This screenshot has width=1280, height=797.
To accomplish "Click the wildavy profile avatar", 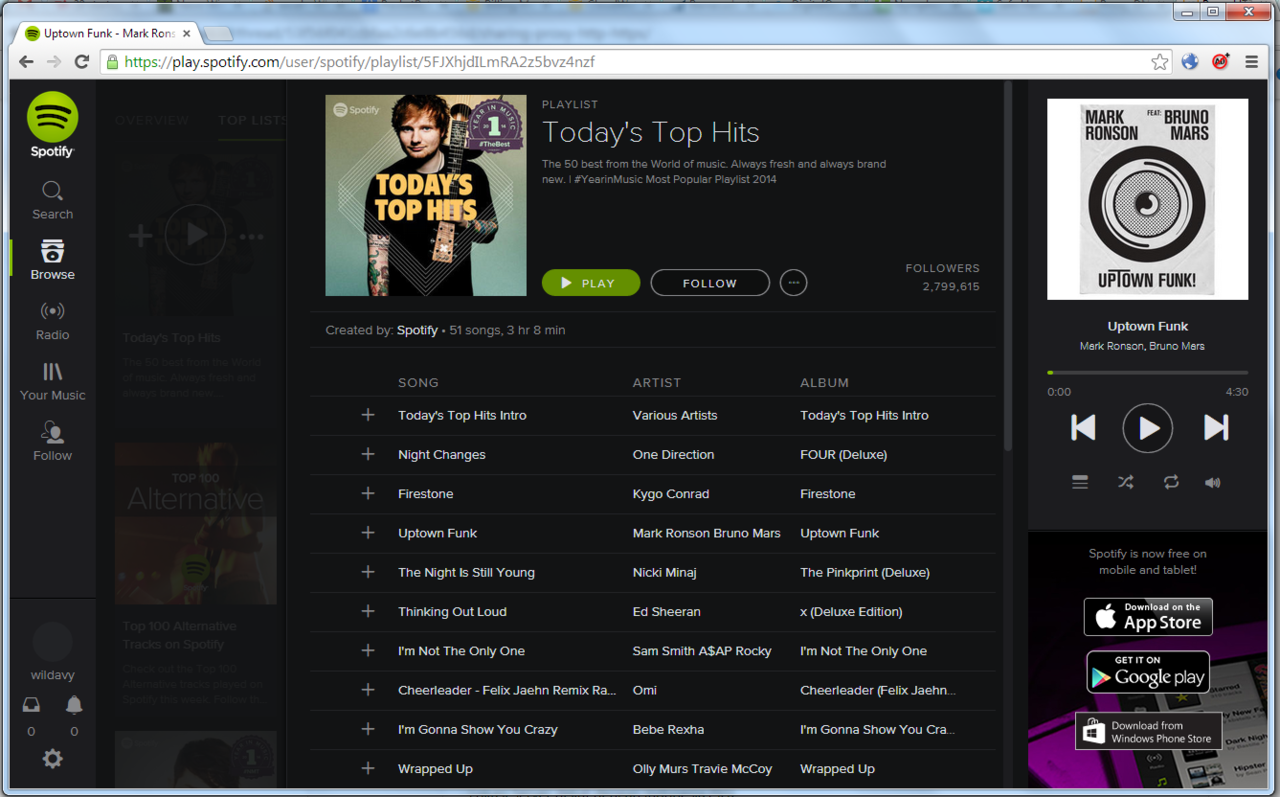I will tap(52, 642).
